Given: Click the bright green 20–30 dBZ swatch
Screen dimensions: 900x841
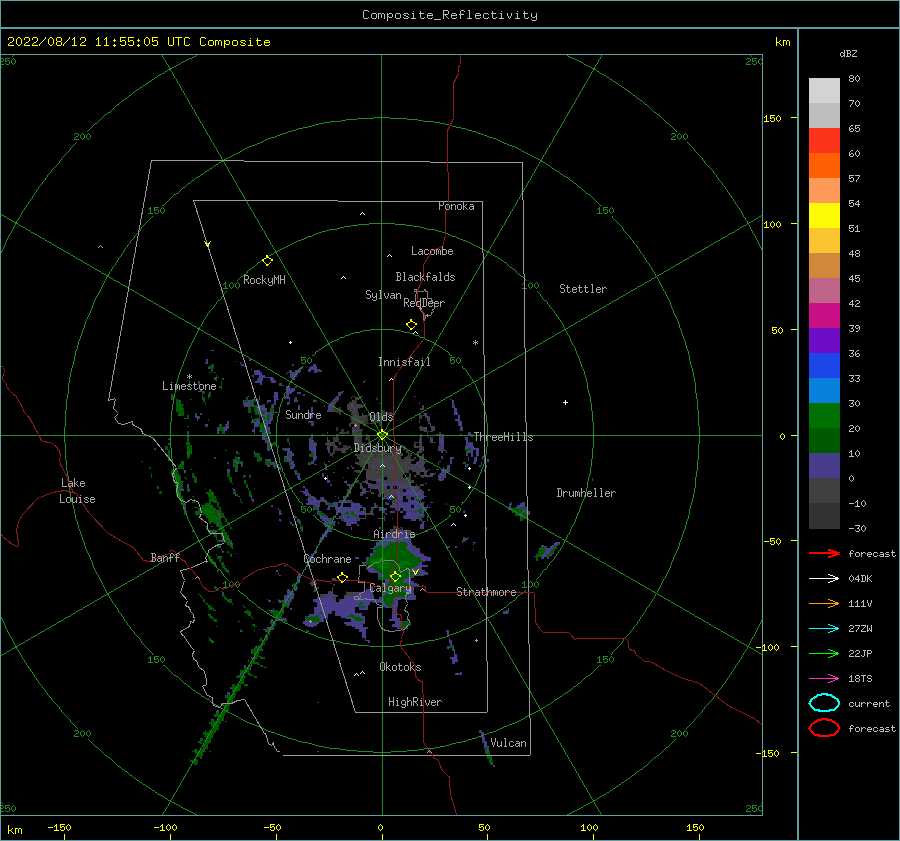Looking at the screenshot, I should pos(824,416).
